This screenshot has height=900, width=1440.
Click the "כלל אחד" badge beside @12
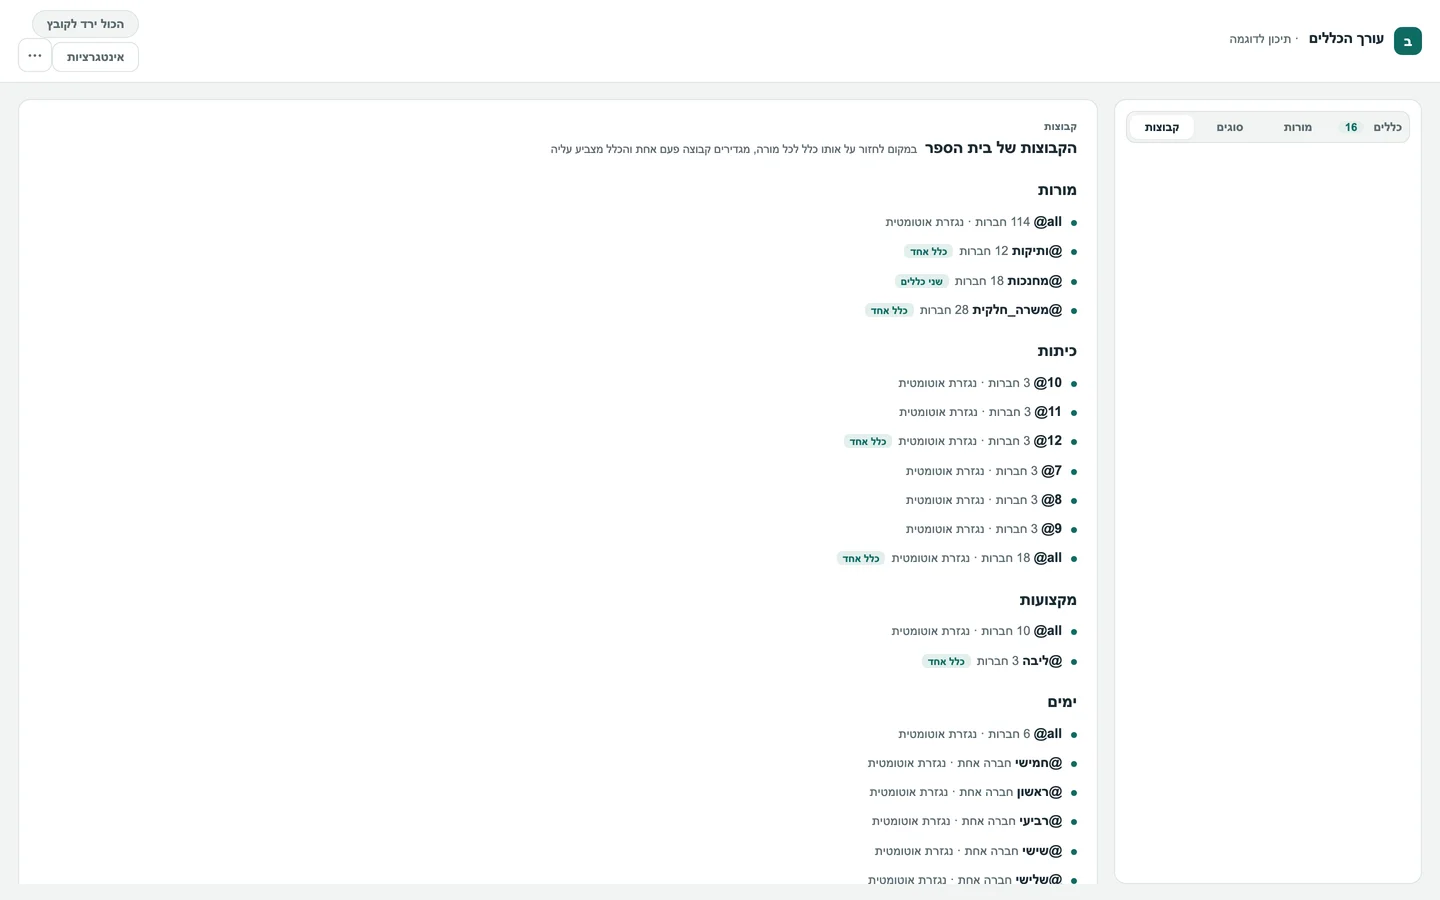[868, 442]
